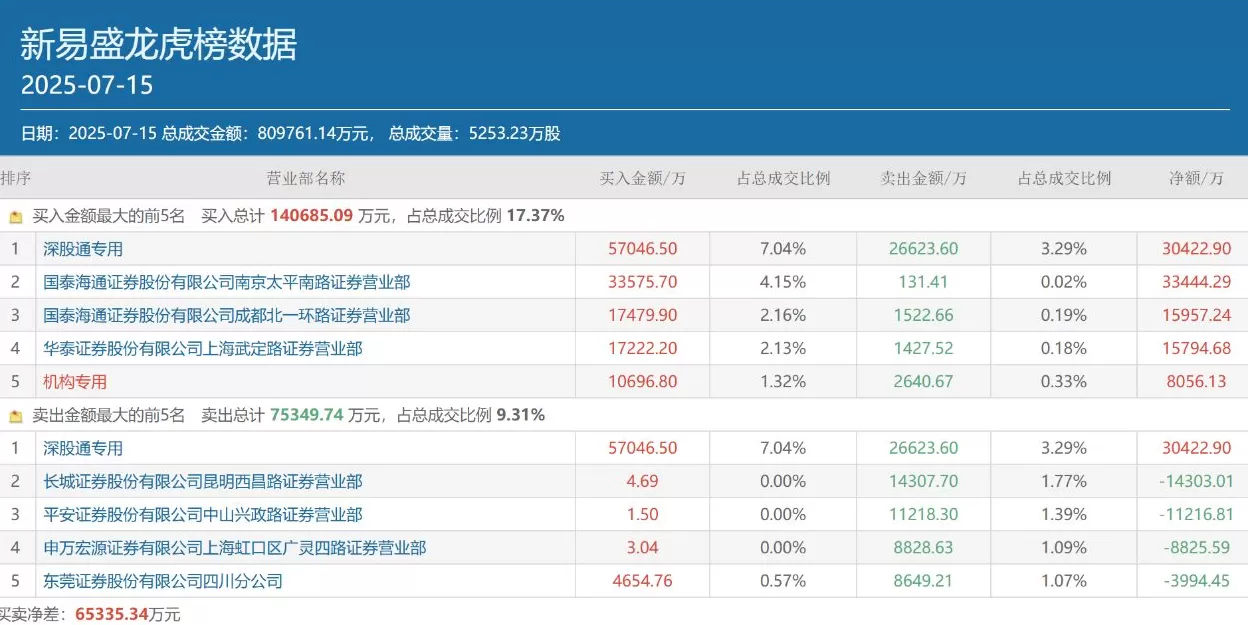Open 华泰证券上海武定路证券营业部 link
Image resolution: width=1248 pixels, height=625 pixels.
click(x=203, y=348)
